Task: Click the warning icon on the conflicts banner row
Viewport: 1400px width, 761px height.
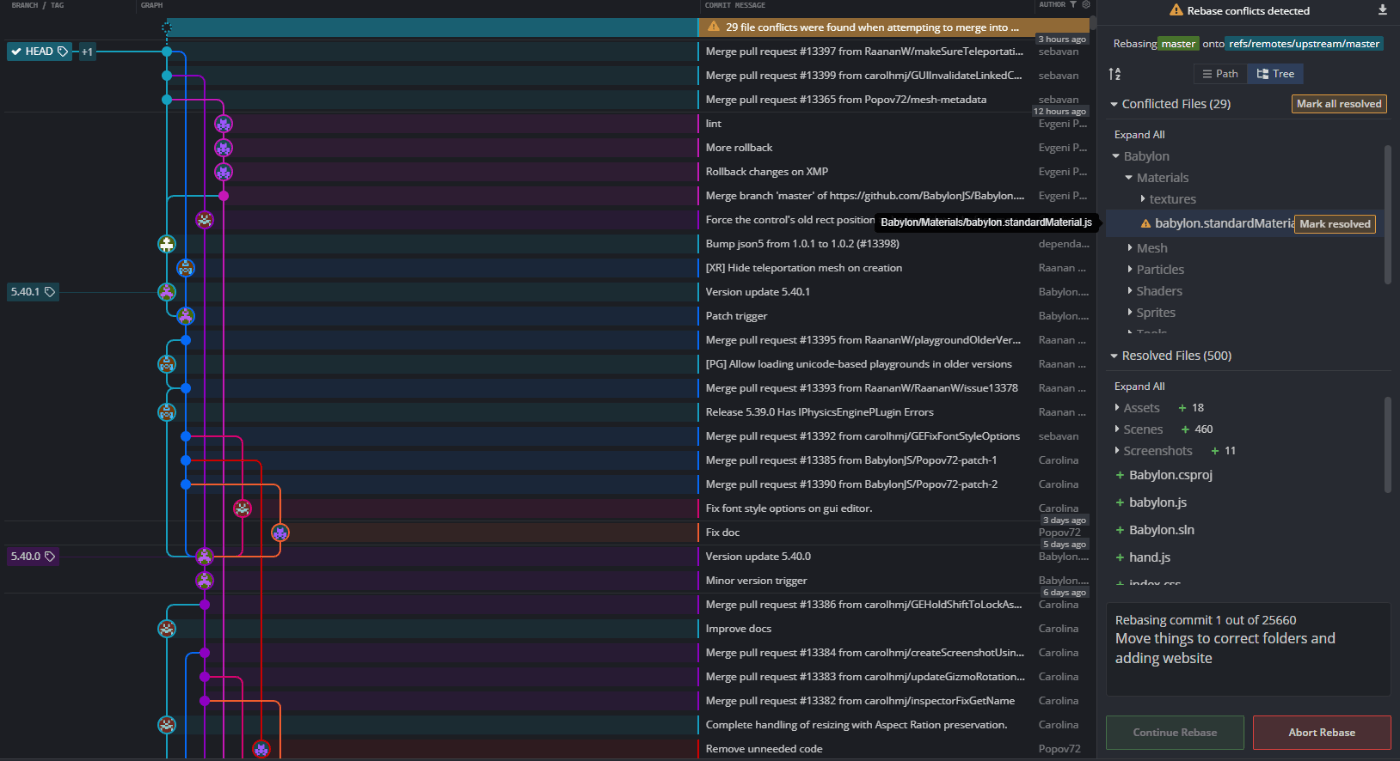Action: coord(714,27)
